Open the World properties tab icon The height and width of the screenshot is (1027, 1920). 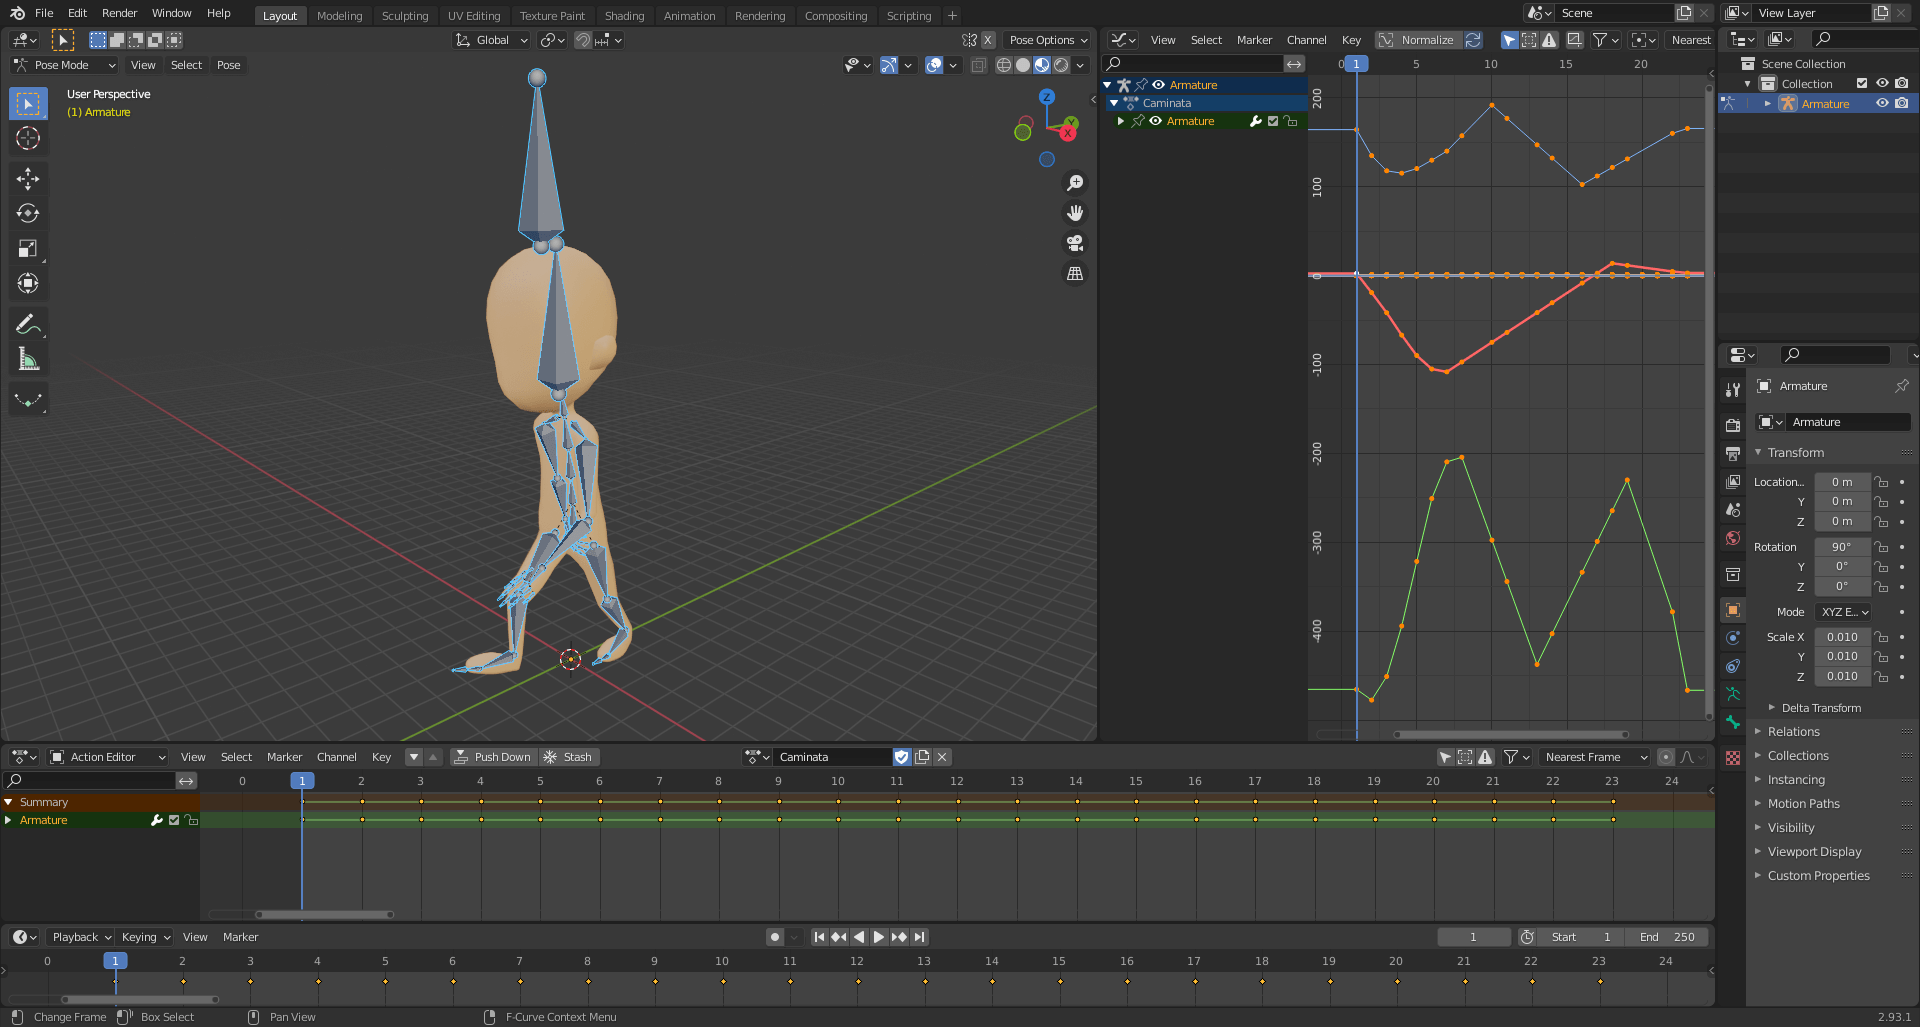(x=1733, y=538)
